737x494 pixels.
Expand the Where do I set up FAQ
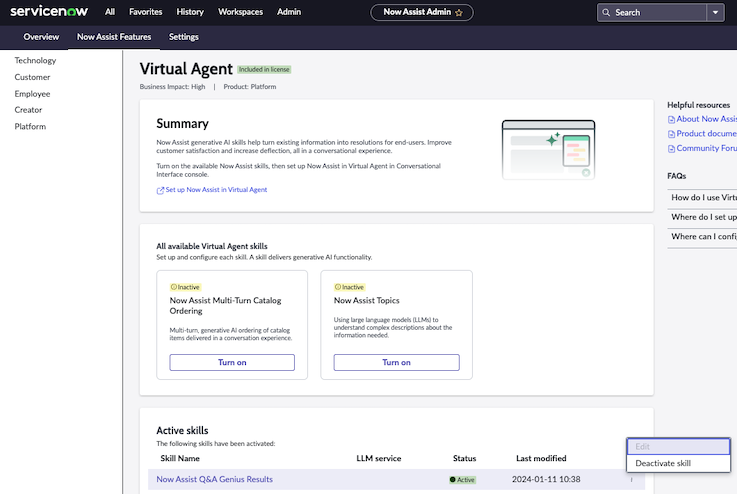[702, 217]
